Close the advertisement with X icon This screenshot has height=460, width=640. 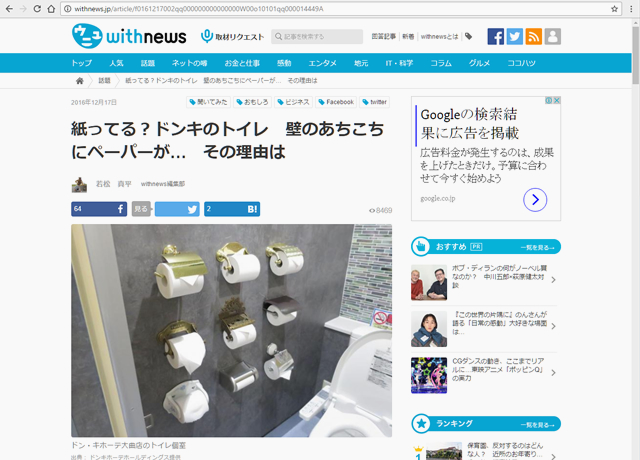coord(557,100)
